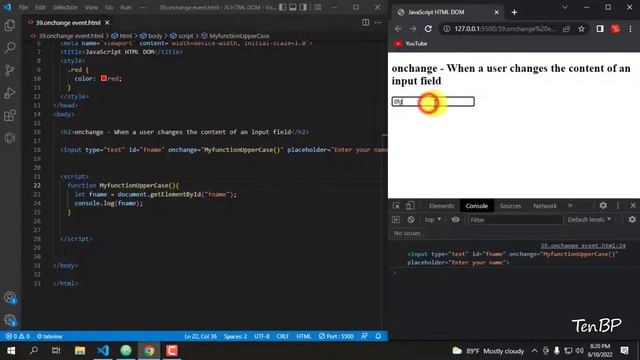Expand the hidden menus ellipsis in menu bar
Screen dimensions: 640x360
point(143,7)
